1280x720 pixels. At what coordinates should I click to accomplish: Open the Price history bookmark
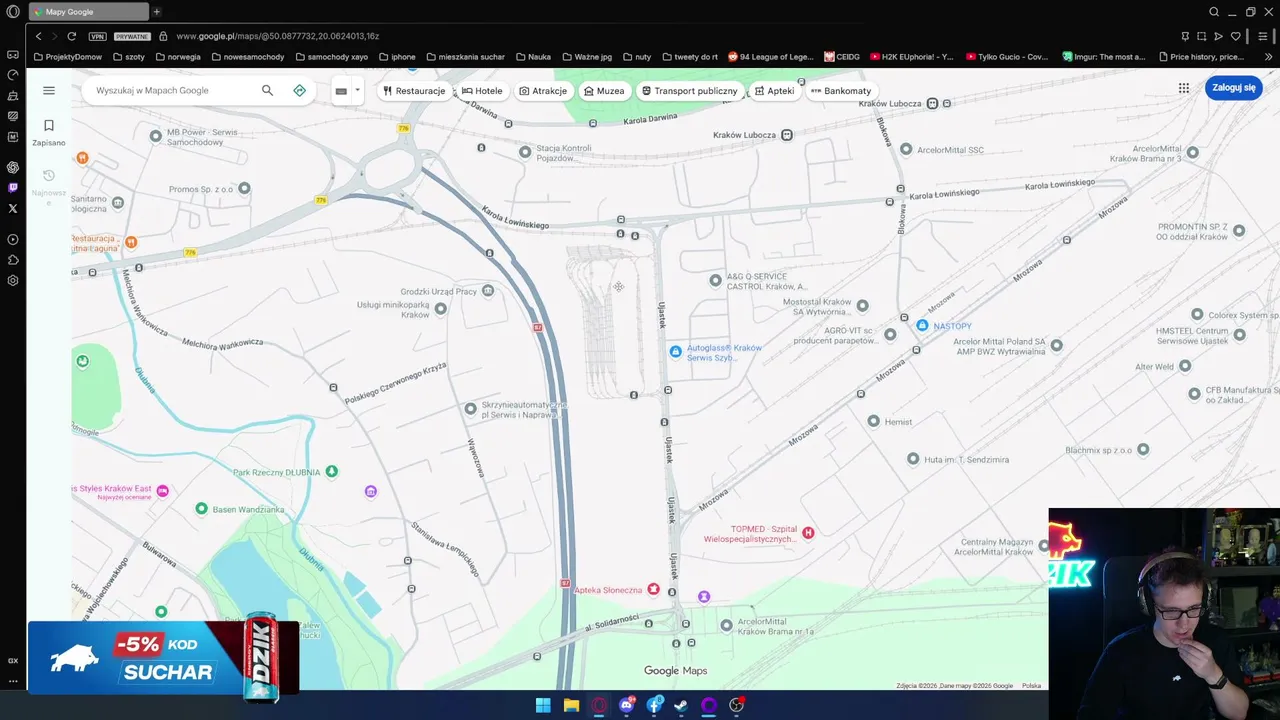1201,57
